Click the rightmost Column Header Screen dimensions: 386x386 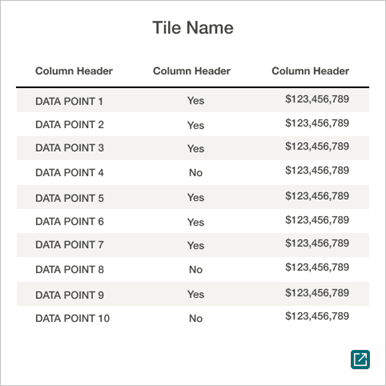(x=310, y=71)
